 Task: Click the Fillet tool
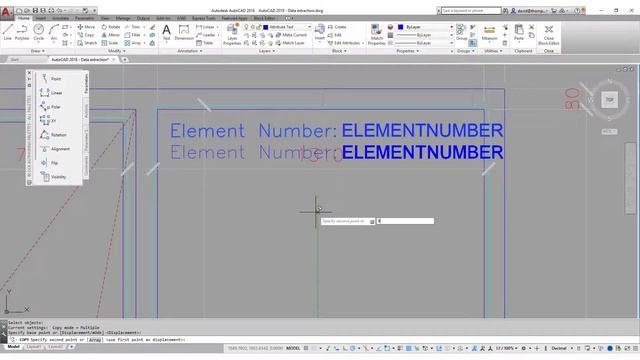tap(133, 35)
